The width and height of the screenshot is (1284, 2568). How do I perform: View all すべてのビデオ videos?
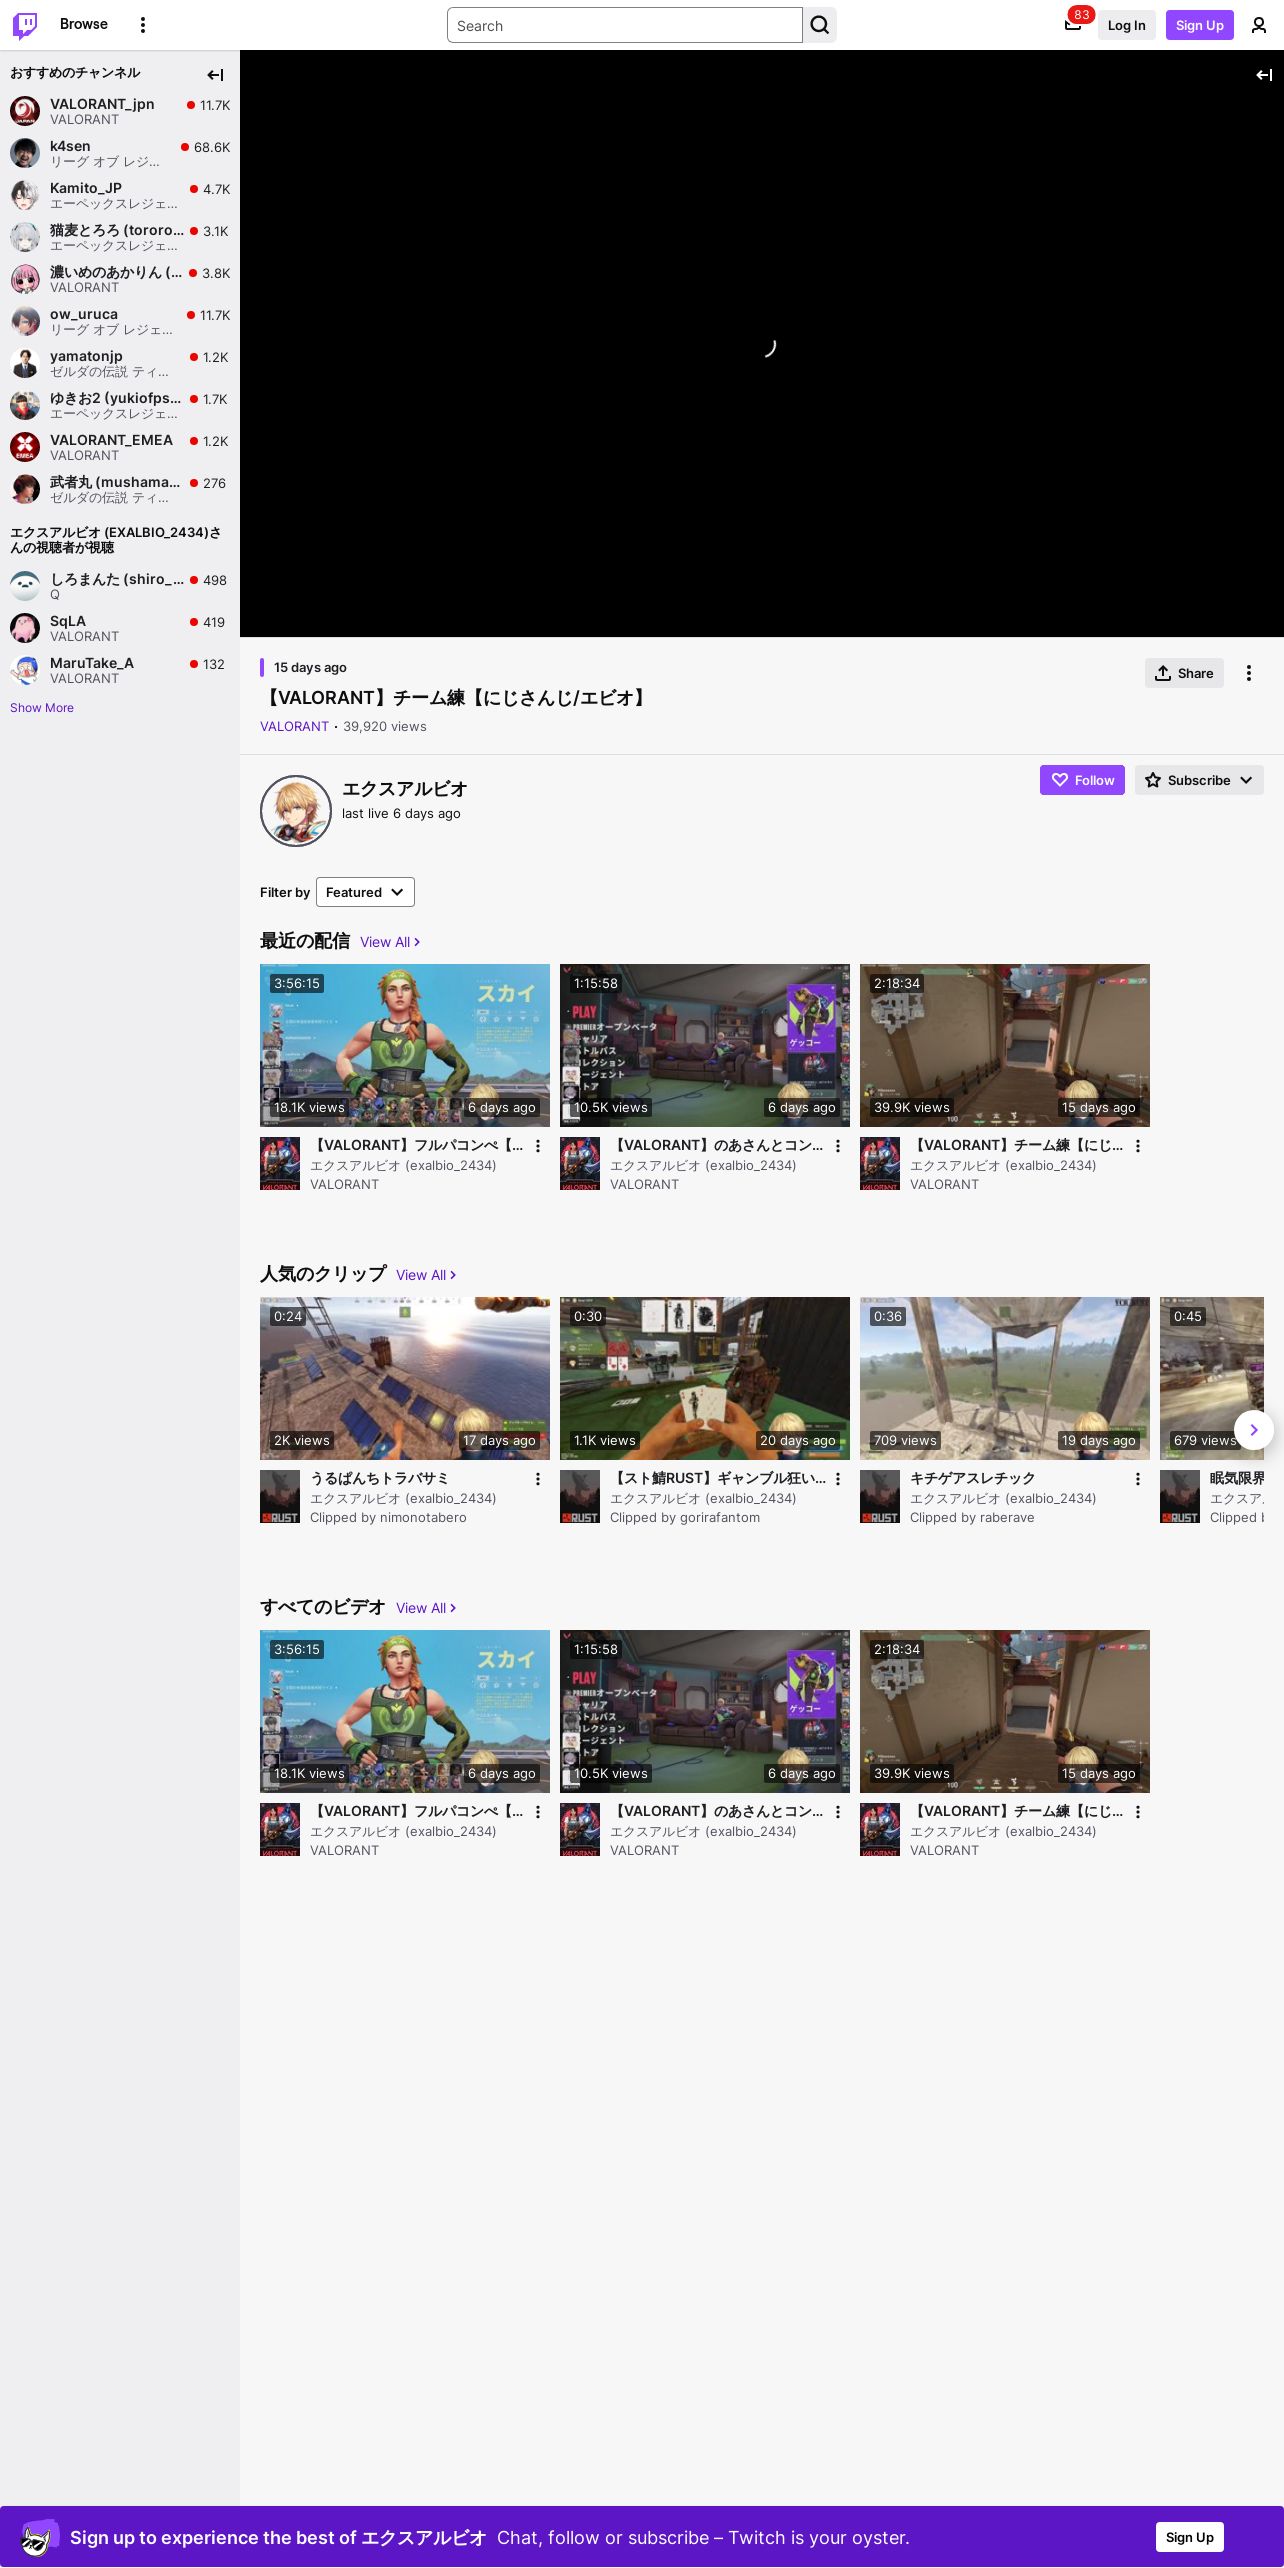(426, 1608)
